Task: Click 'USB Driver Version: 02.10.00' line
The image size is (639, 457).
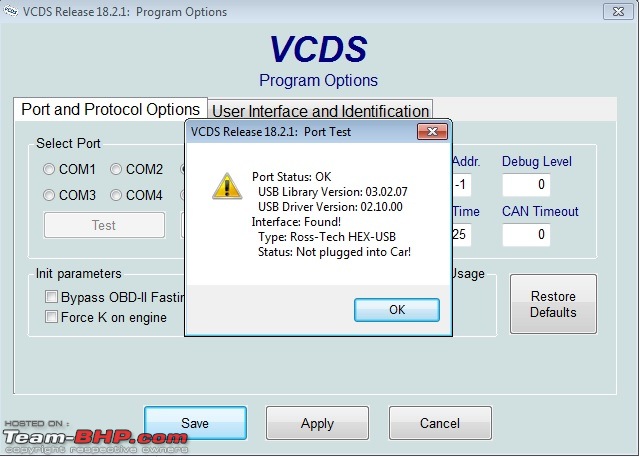Action: click(x=330, y=207)
